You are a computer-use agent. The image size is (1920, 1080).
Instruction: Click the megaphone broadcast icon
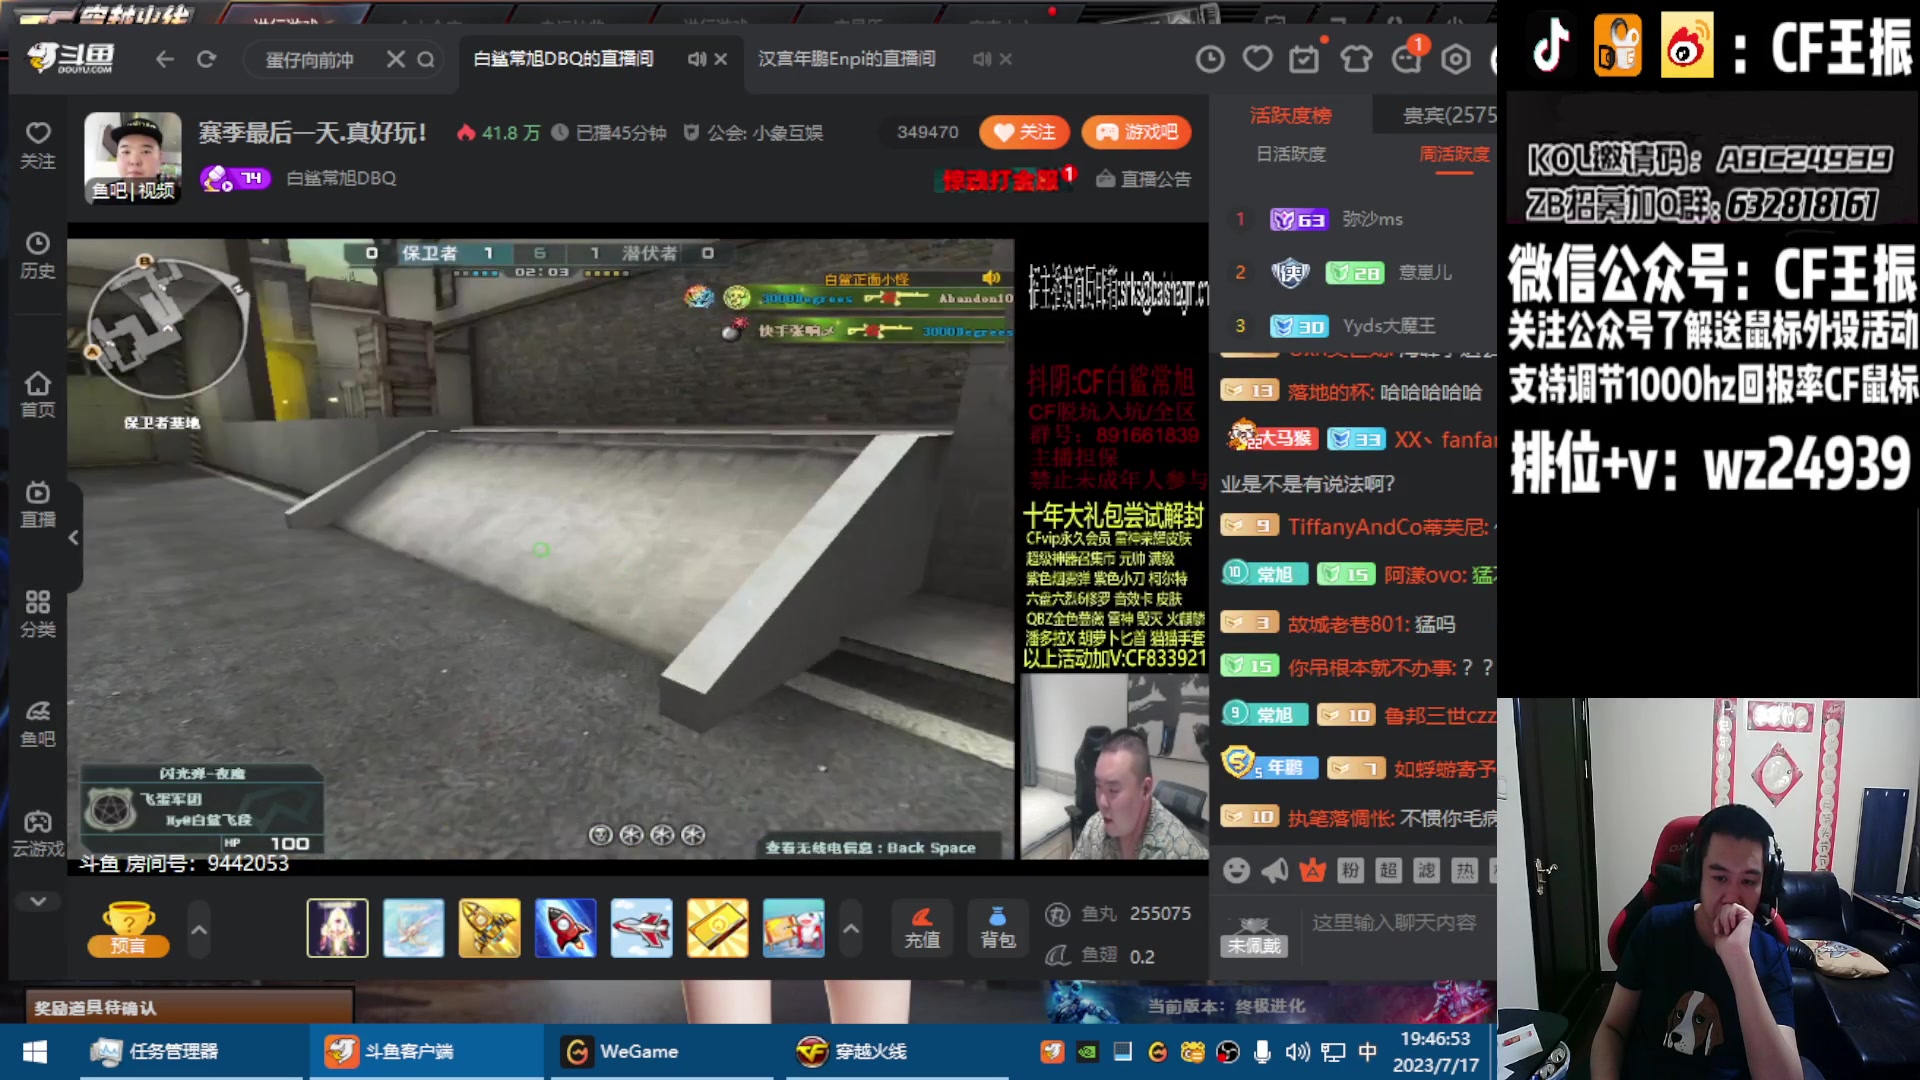1274,870
